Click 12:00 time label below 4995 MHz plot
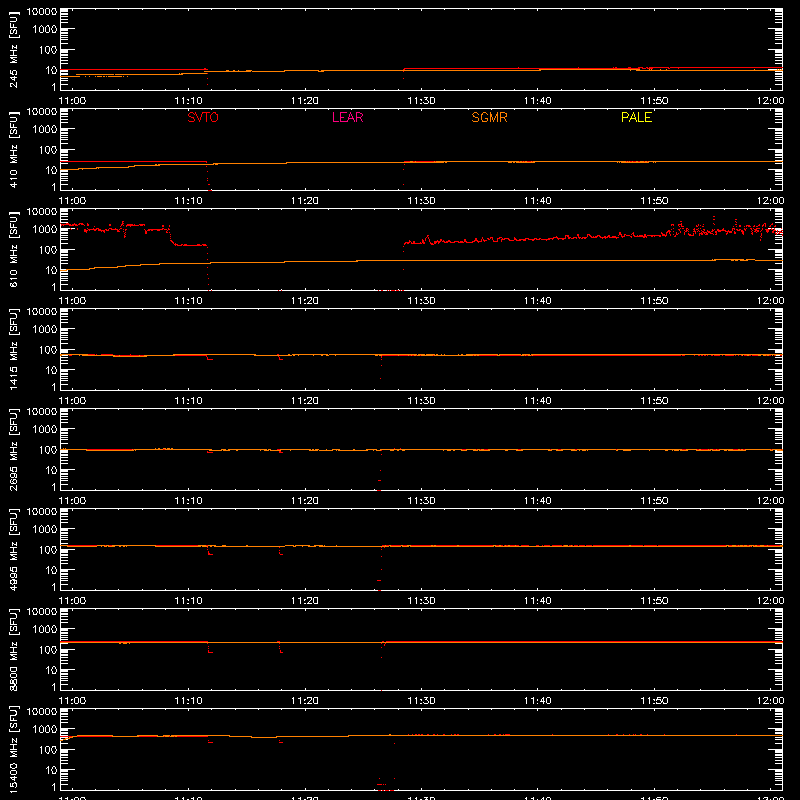This screenshot has width=800, height=800. tap(770, 601)
